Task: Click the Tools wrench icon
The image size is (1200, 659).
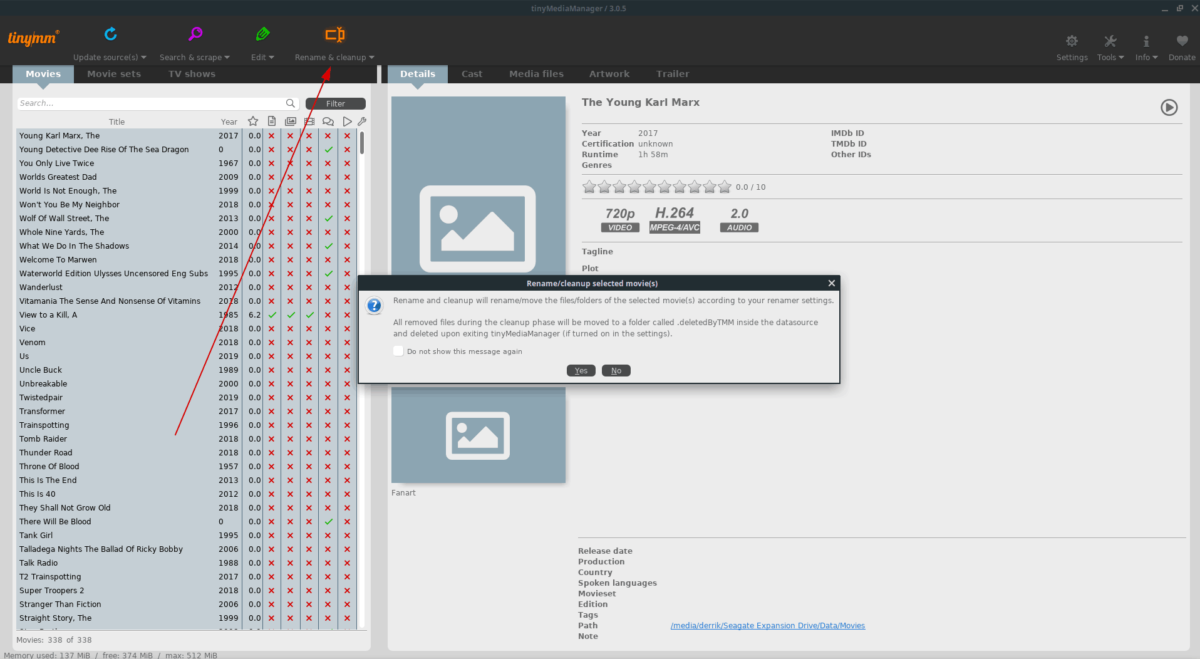Action: pos(1108,41)
